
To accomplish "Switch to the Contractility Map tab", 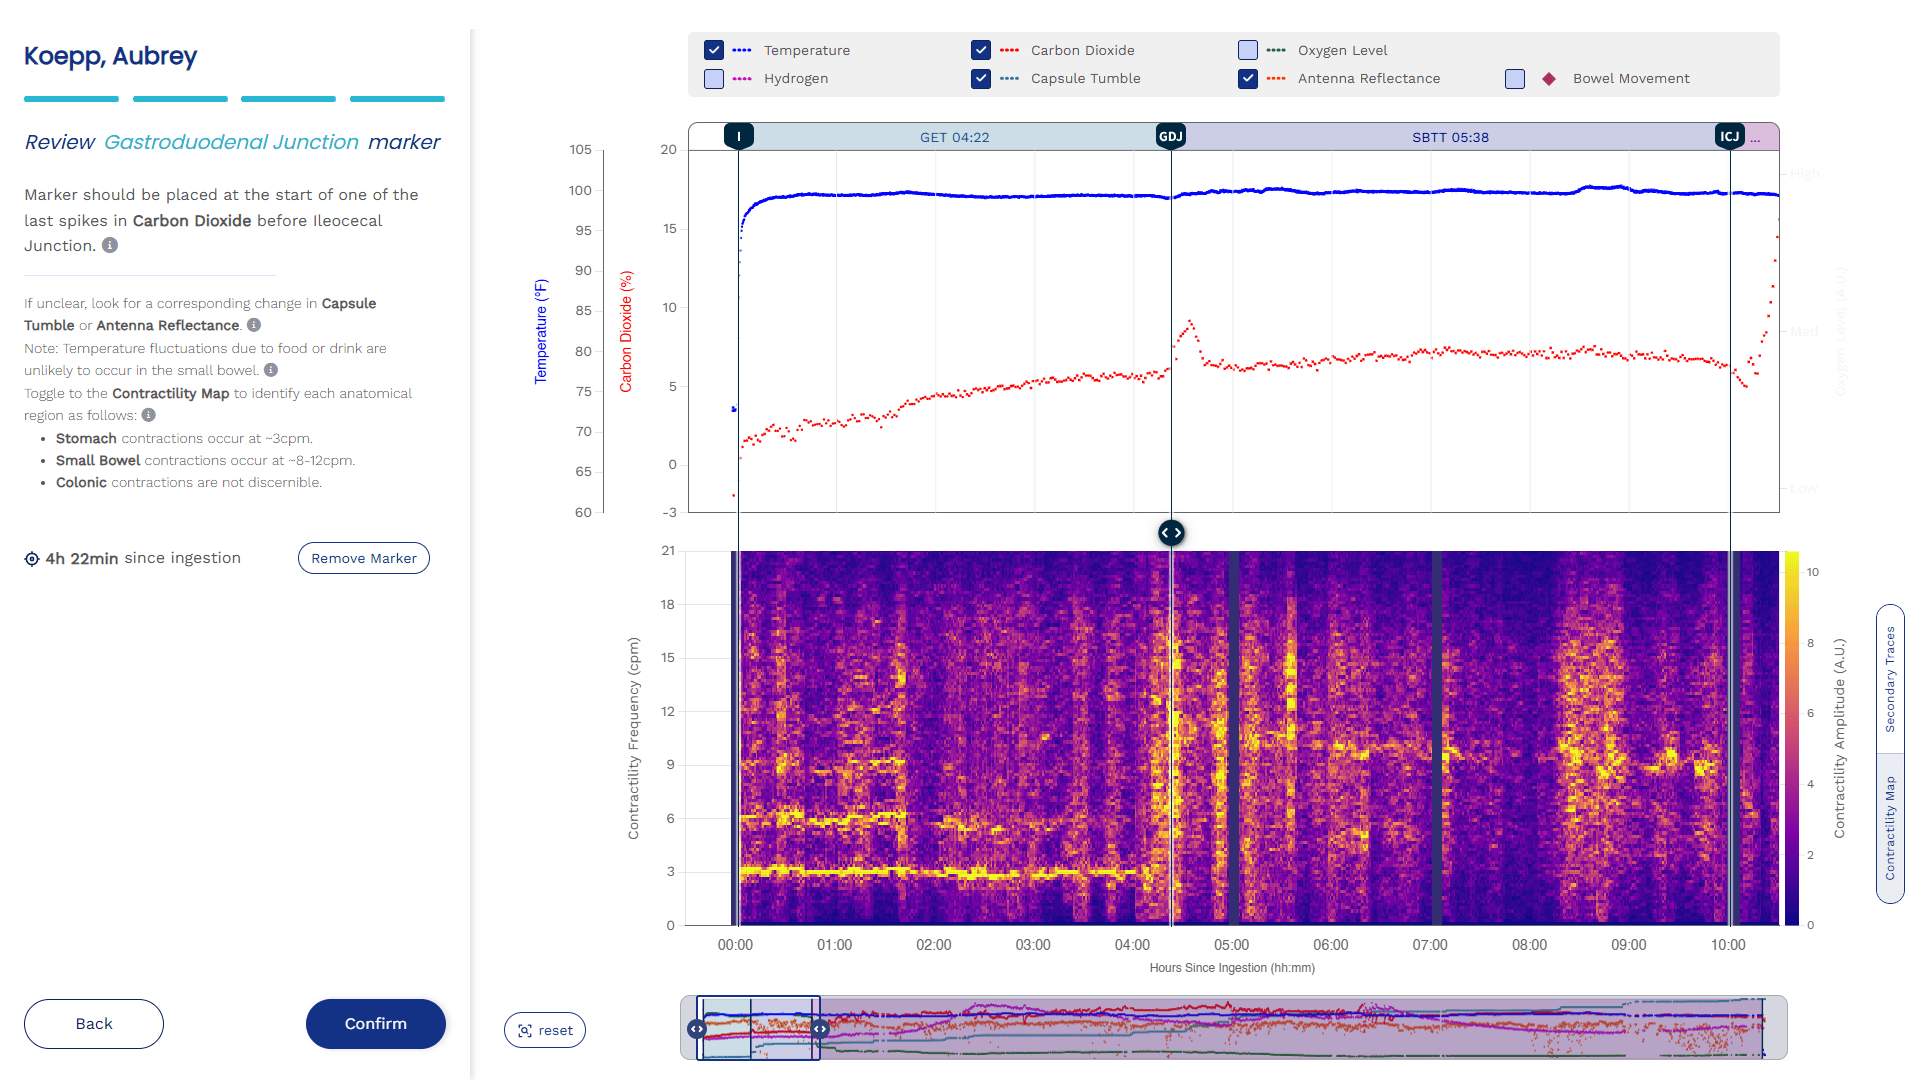I will [x=1890, y=828].
